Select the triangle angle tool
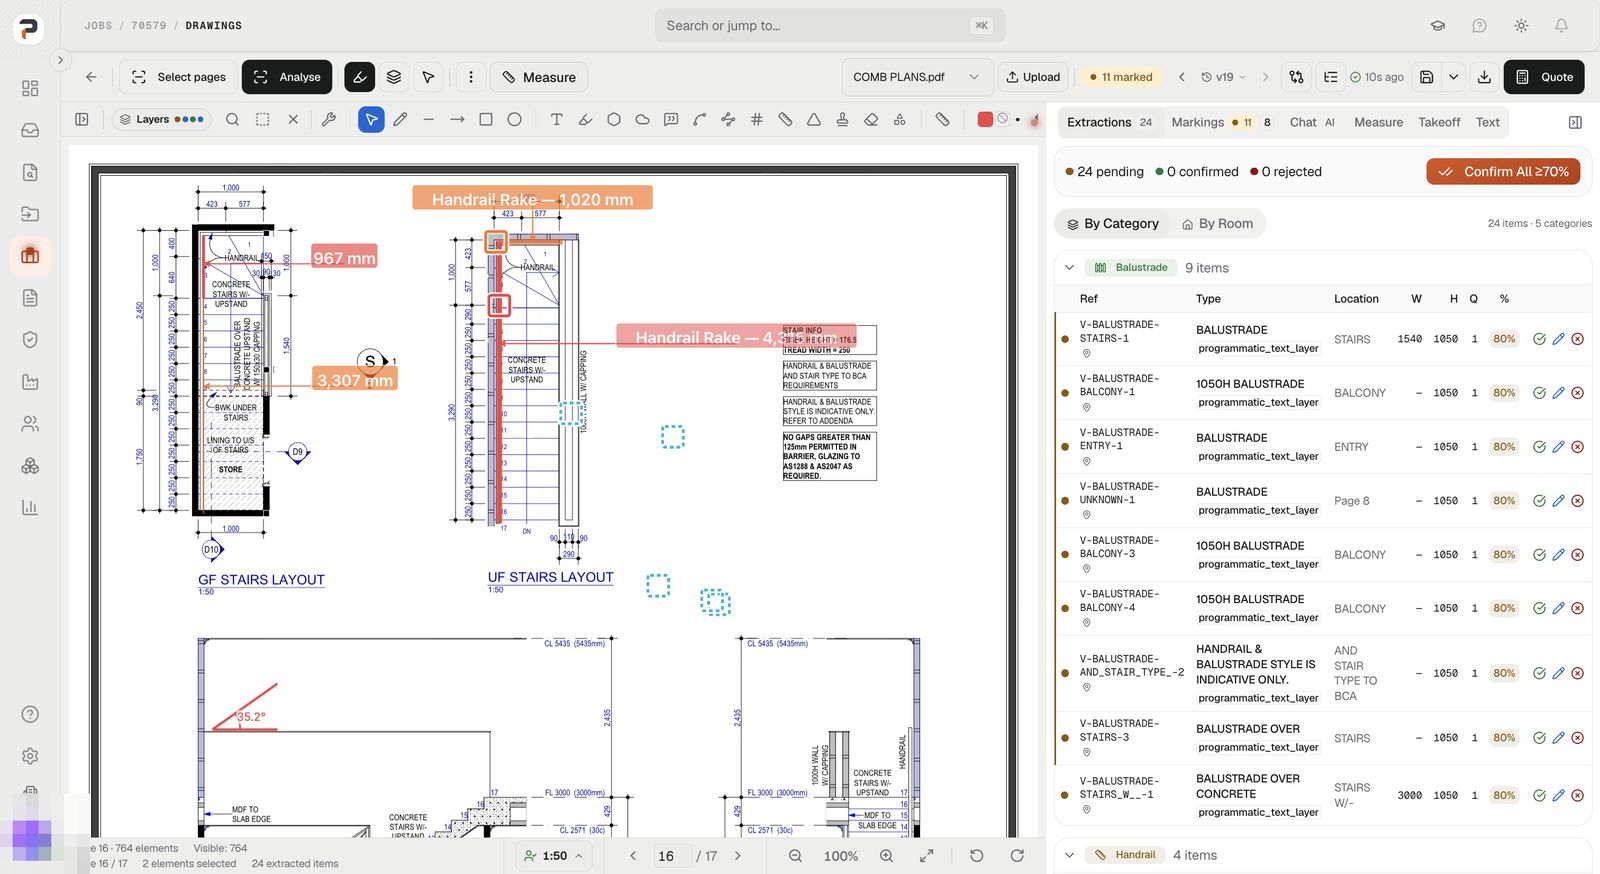The height and width of the screenshot is (874, 1600). point(814,119)
